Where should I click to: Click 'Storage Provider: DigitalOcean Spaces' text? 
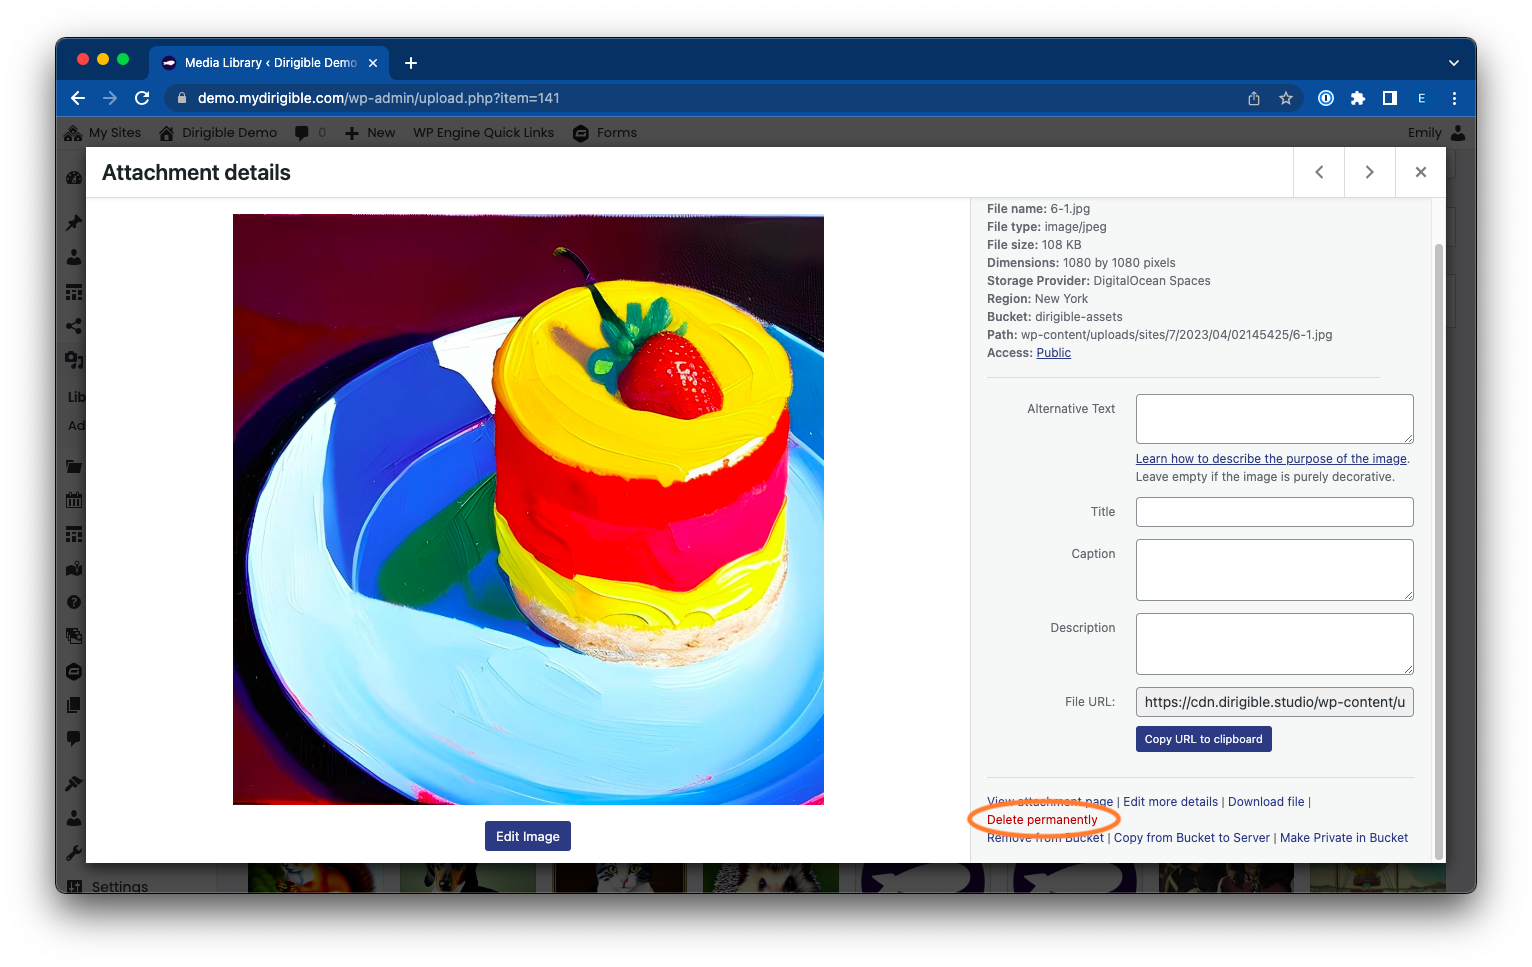(1099, 281)
